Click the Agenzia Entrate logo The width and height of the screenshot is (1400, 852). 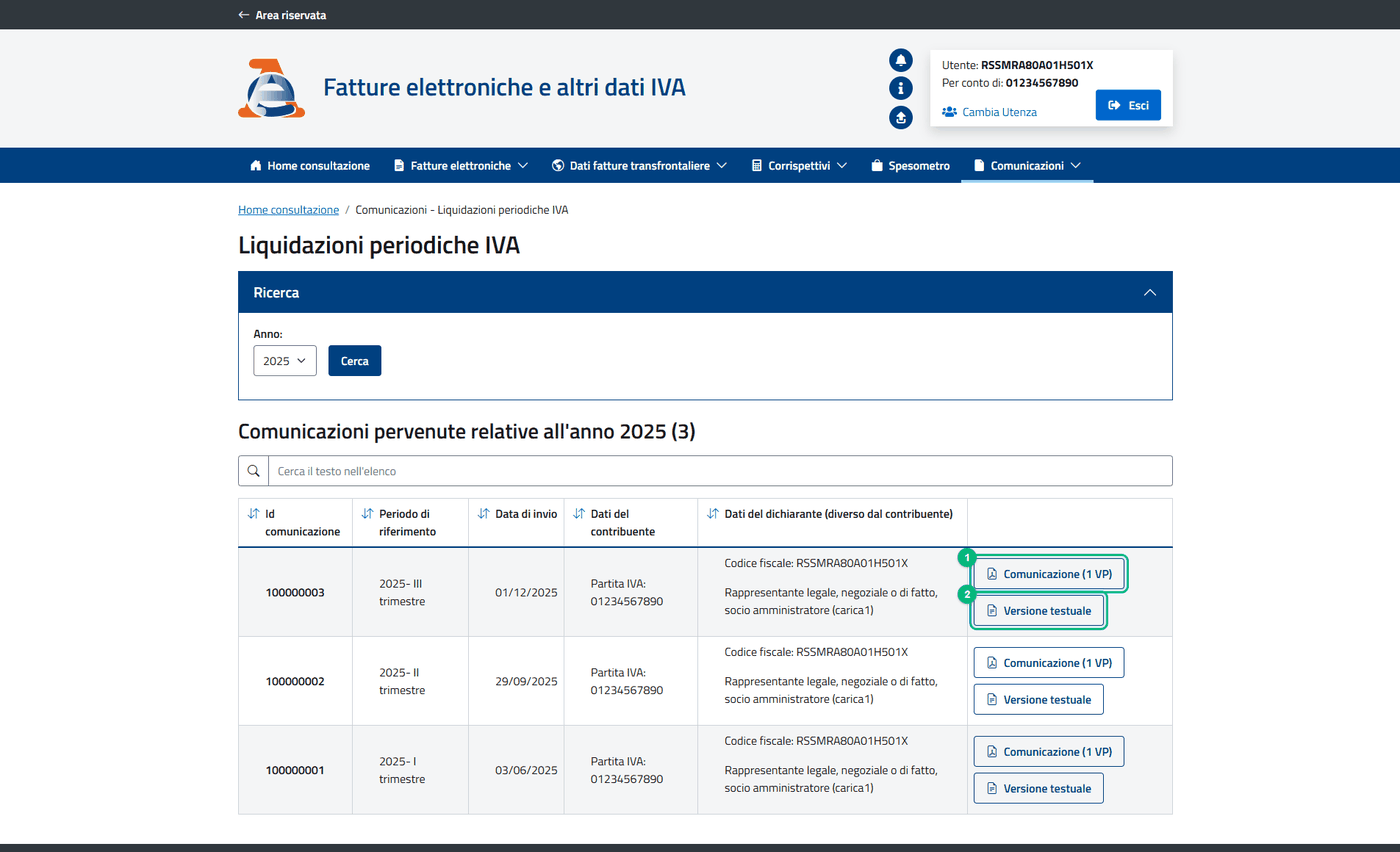pos(271,88)
